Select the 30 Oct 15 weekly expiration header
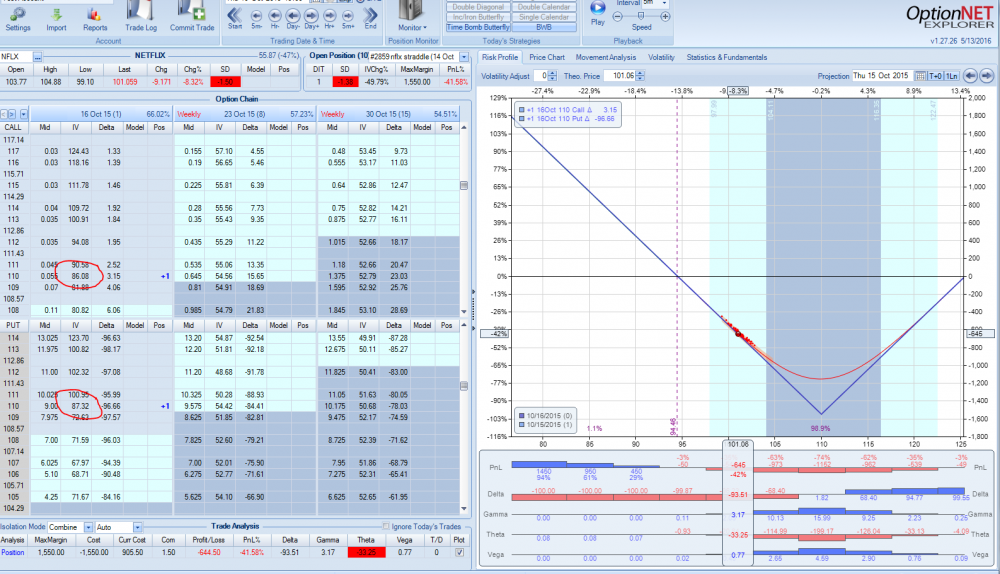The image size is (1000, 574). point(388,114)
